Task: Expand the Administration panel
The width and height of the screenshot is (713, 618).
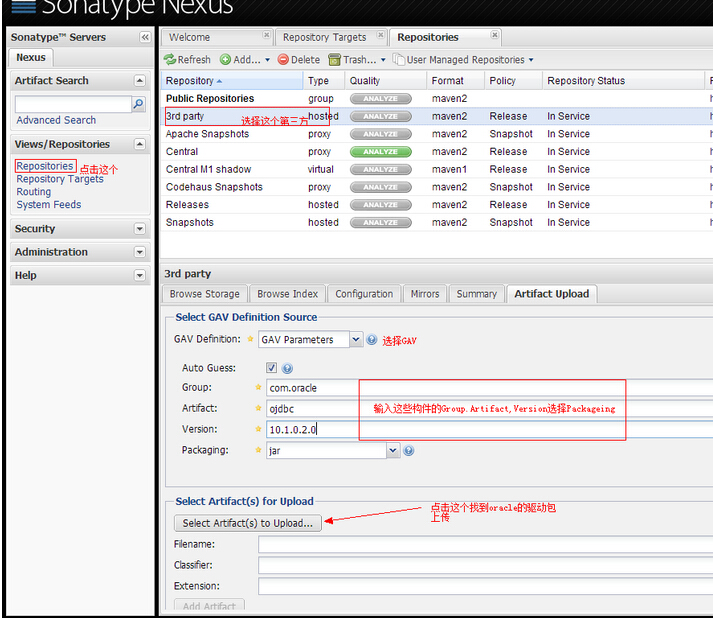Action: (140, 252)
